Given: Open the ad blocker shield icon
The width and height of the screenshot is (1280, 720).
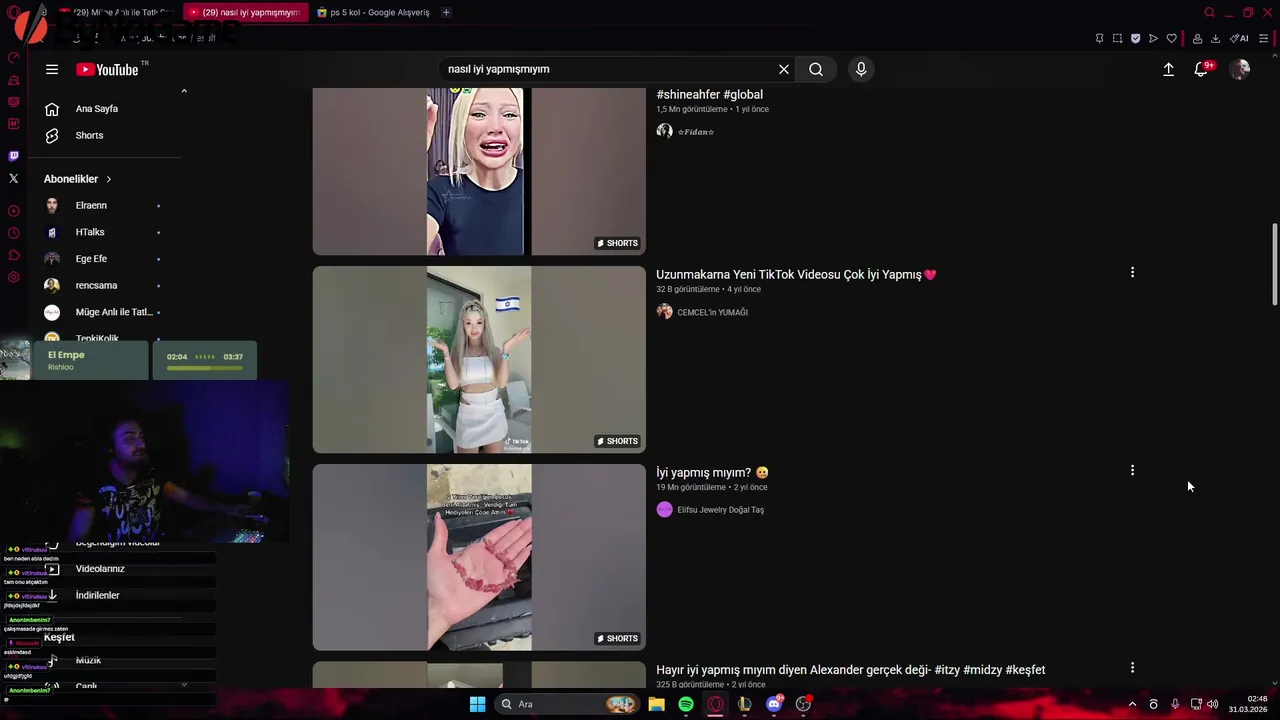Looking at the screenshot, I should coord(1135,38).
